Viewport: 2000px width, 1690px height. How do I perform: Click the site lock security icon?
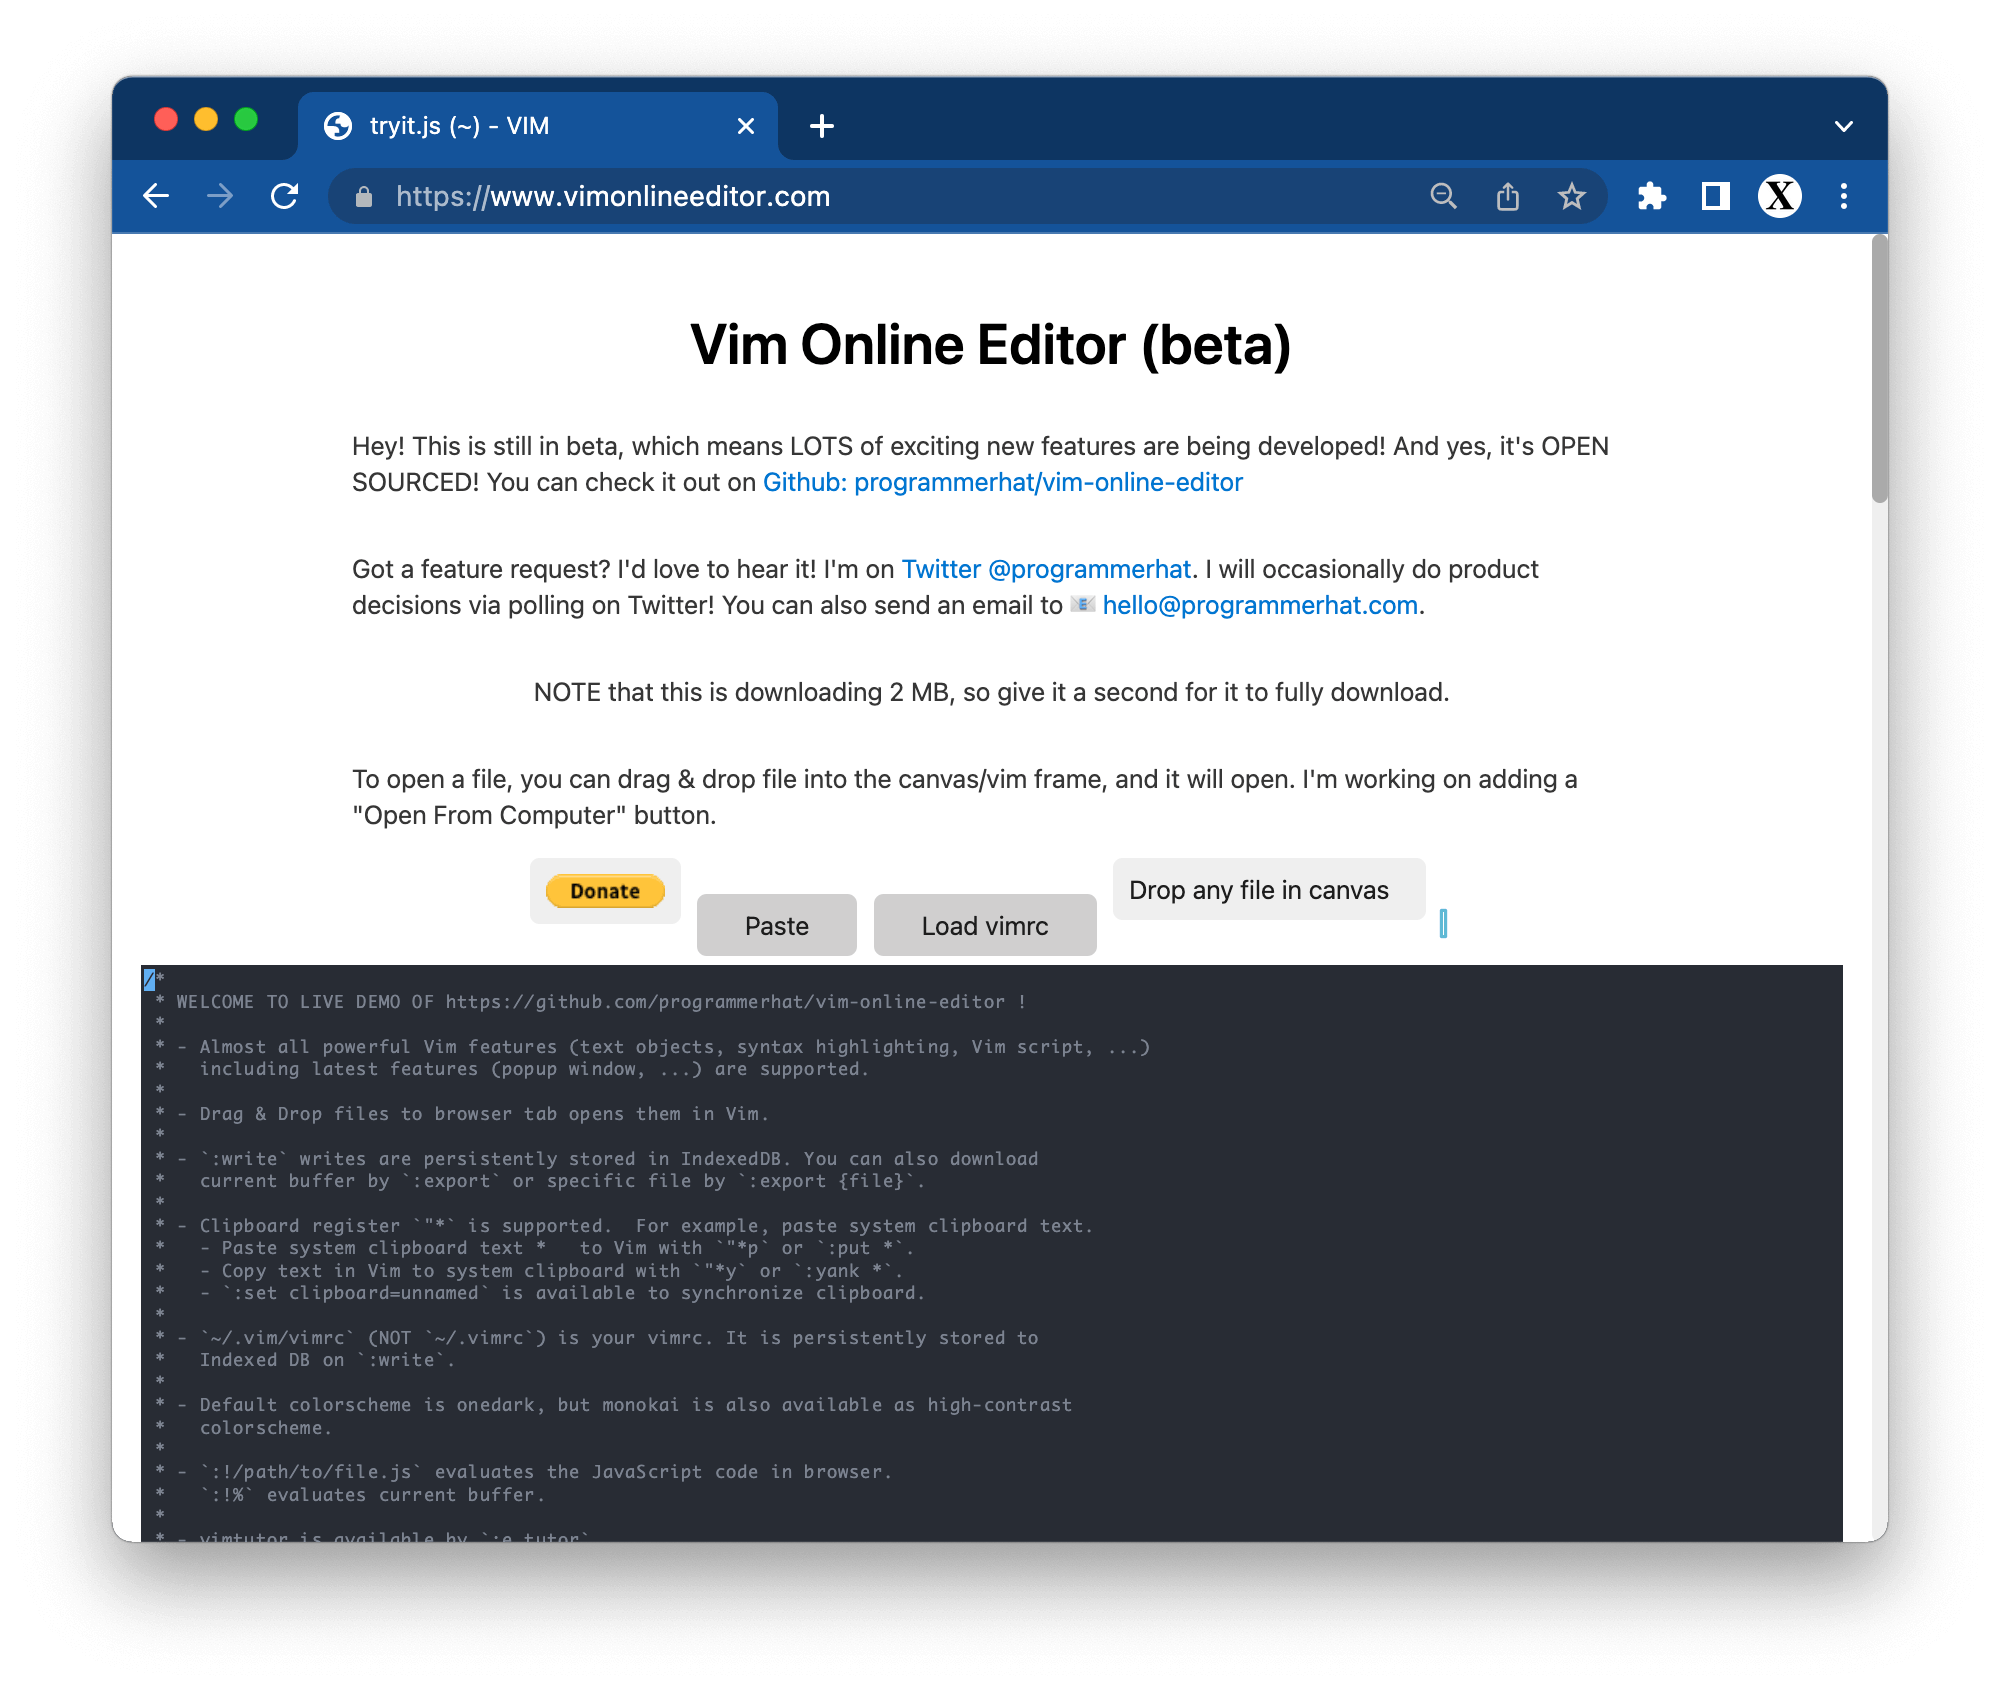[364, 197]
